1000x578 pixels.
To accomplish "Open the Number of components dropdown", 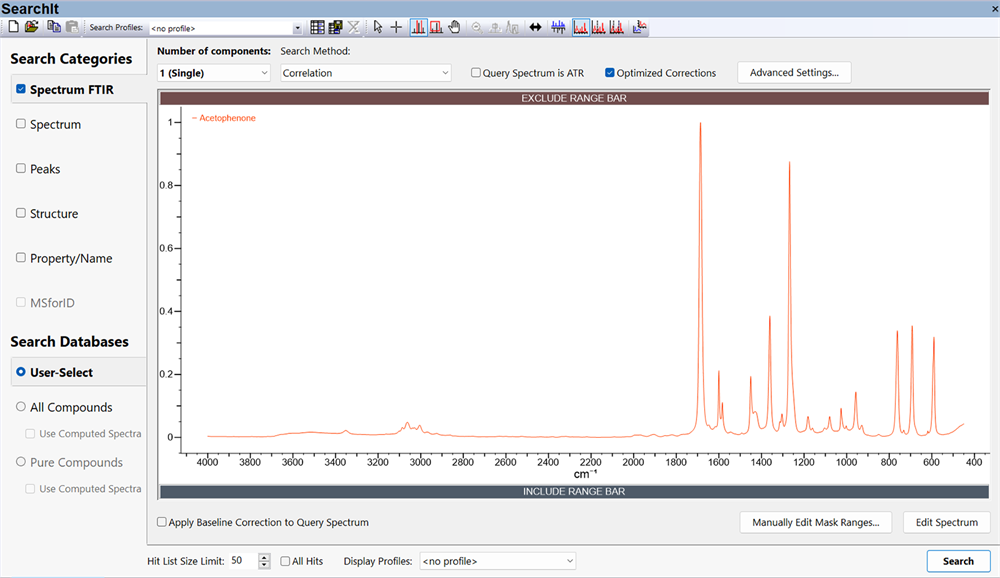I will pos(214,73).
